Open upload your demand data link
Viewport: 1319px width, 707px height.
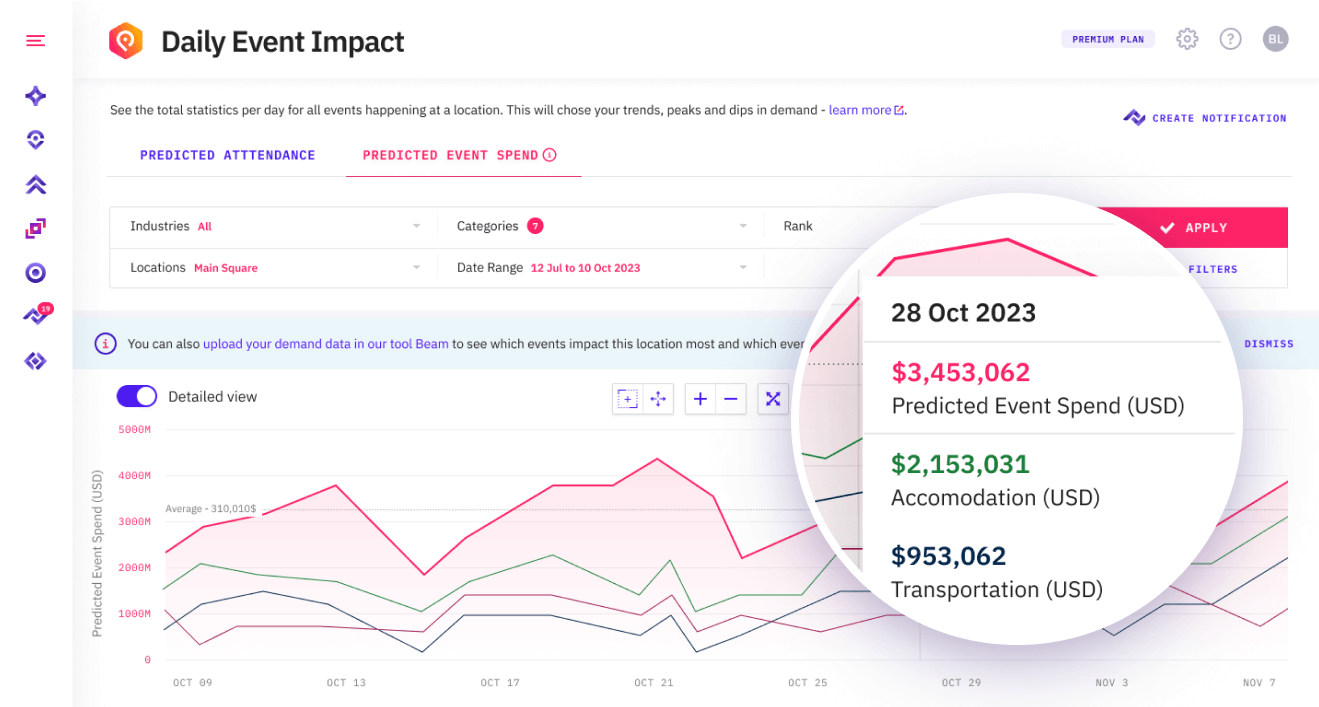pyautogui.click(x=325, y=344)
